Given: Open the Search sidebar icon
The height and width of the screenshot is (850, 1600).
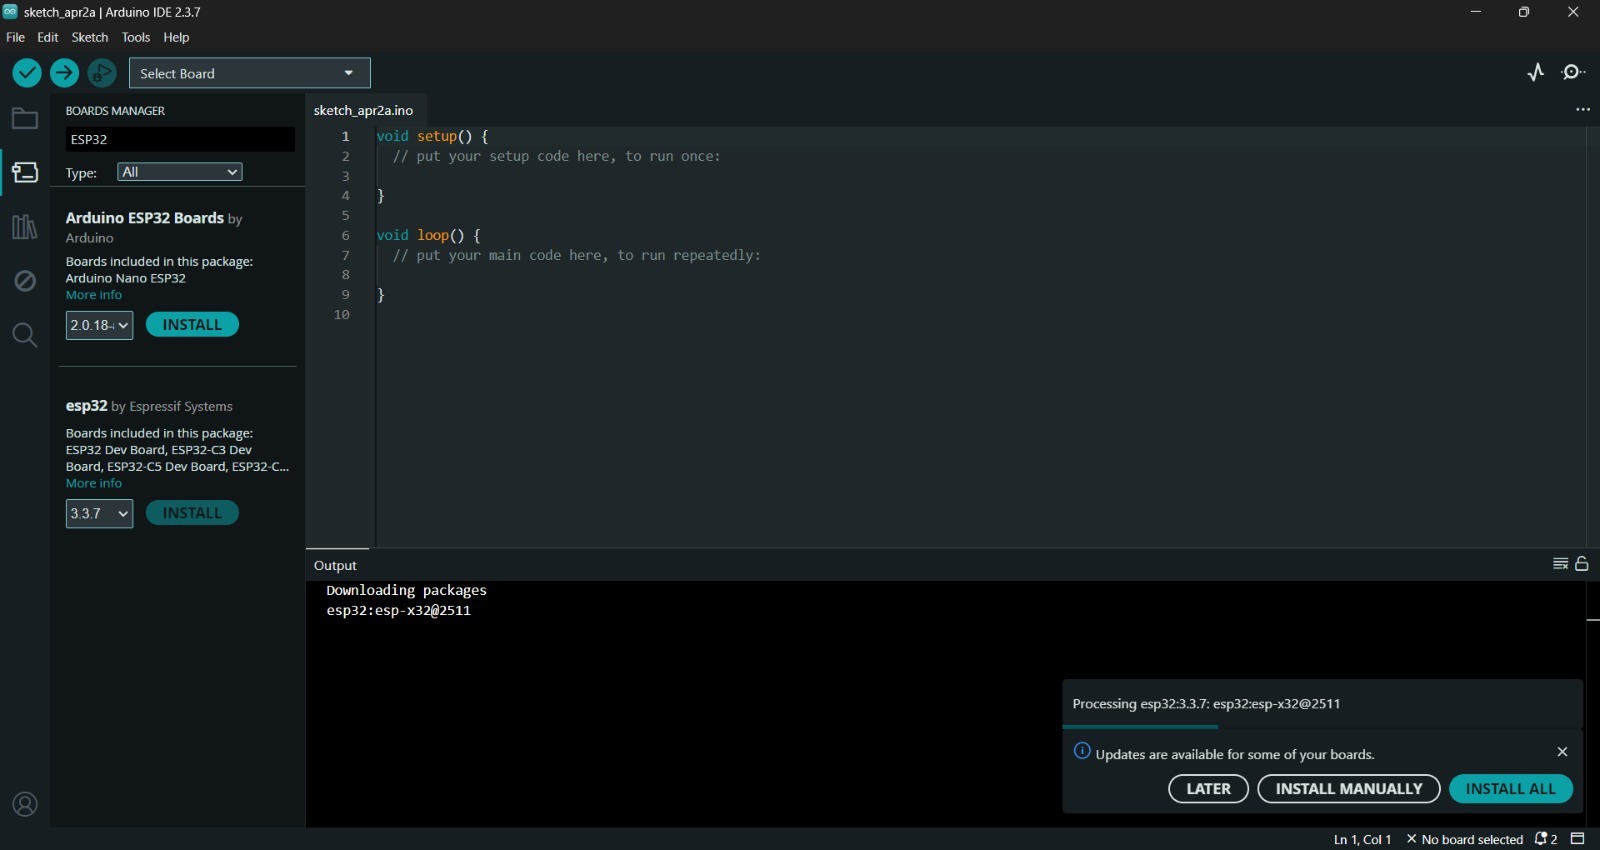Looking at the screenshot, I should [25, 335].
